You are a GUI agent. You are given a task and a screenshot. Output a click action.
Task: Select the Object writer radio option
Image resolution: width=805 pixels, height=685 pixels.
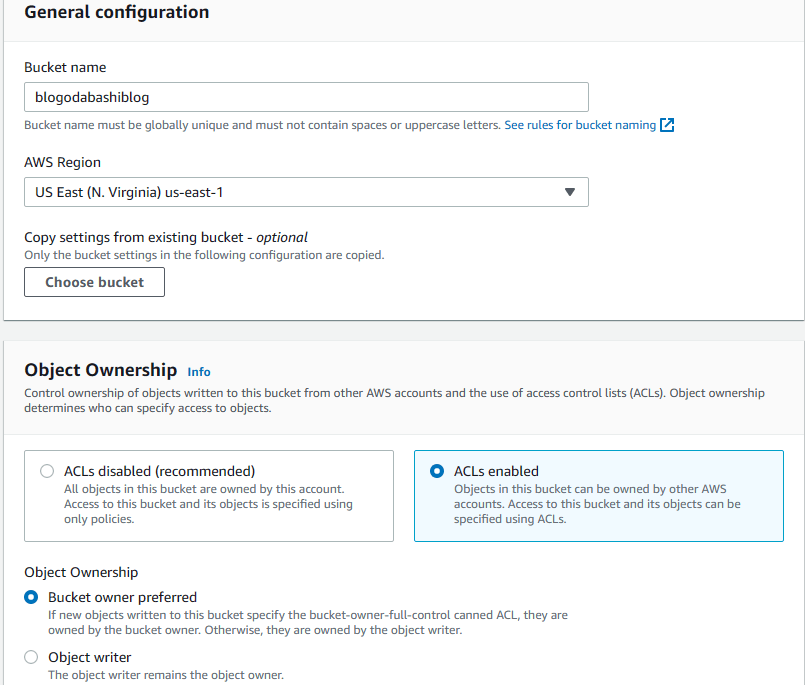pyautogui.click(x=31, y=657)
